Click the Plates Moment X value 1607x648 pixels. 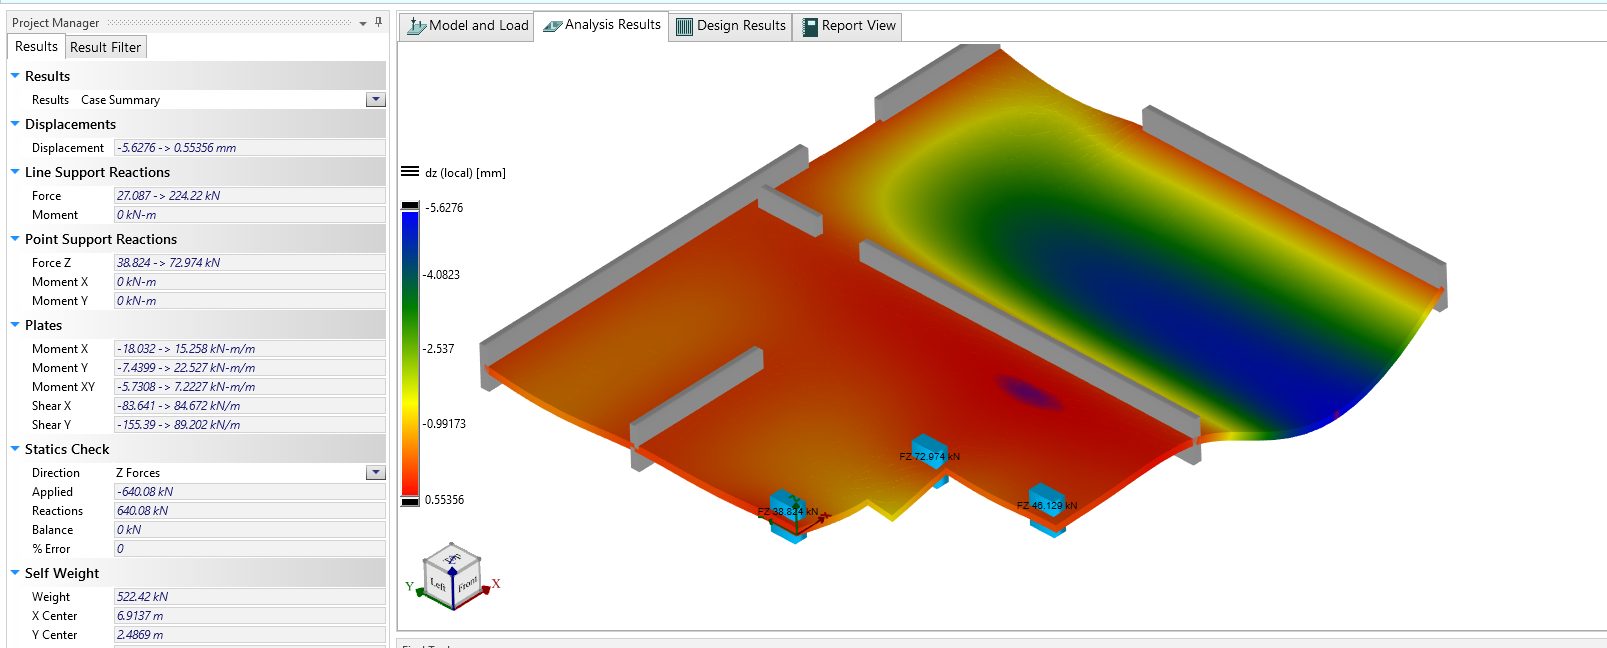[250, 349]
